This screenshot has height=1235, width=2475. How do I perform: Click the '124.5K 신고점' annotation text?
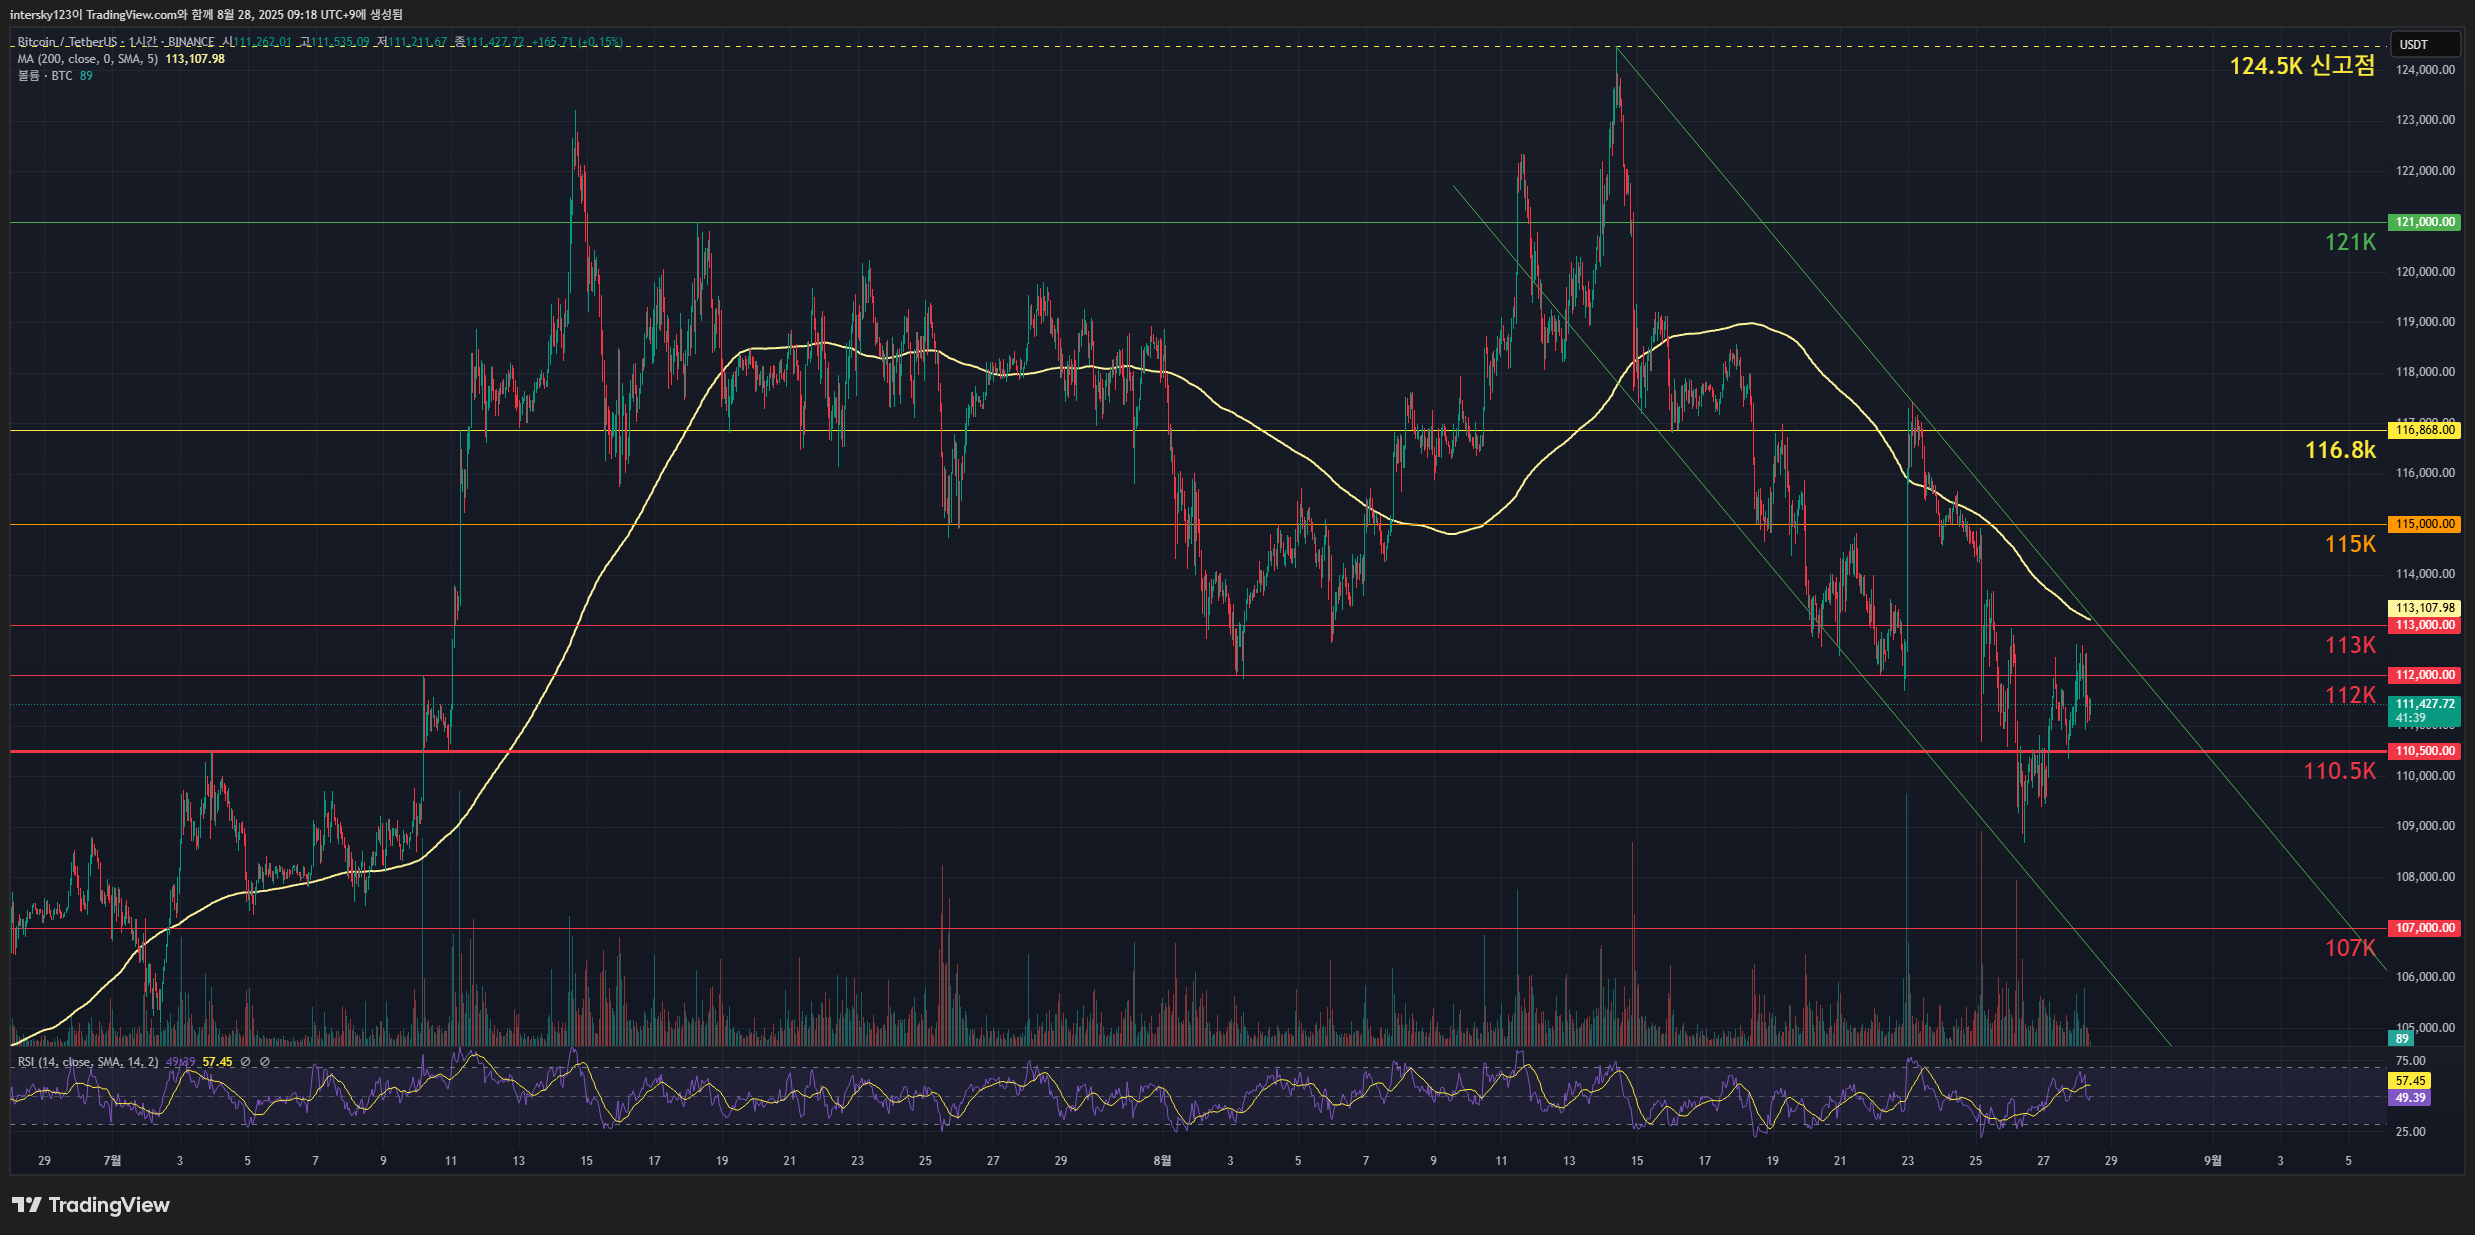tap(2302, 66)
